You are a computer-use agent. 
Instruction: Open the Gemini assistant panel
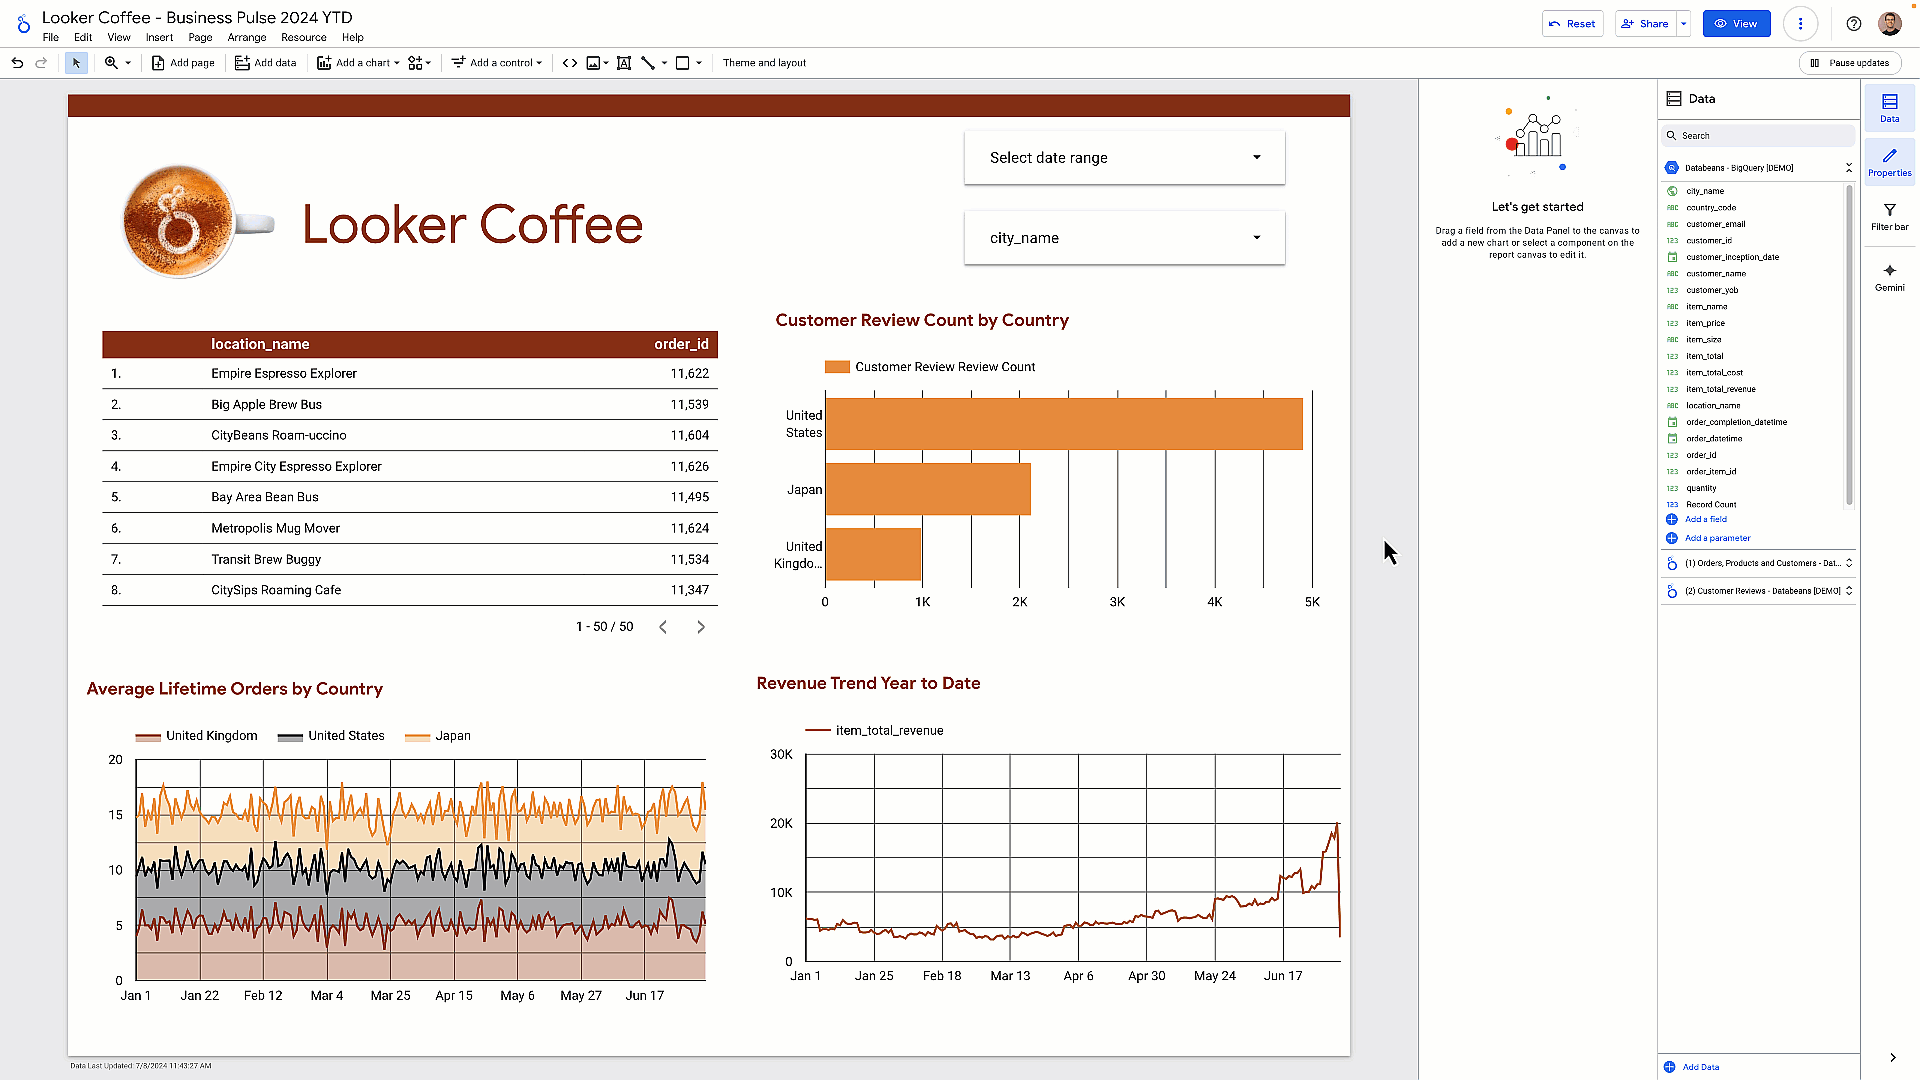(1890, 277)
